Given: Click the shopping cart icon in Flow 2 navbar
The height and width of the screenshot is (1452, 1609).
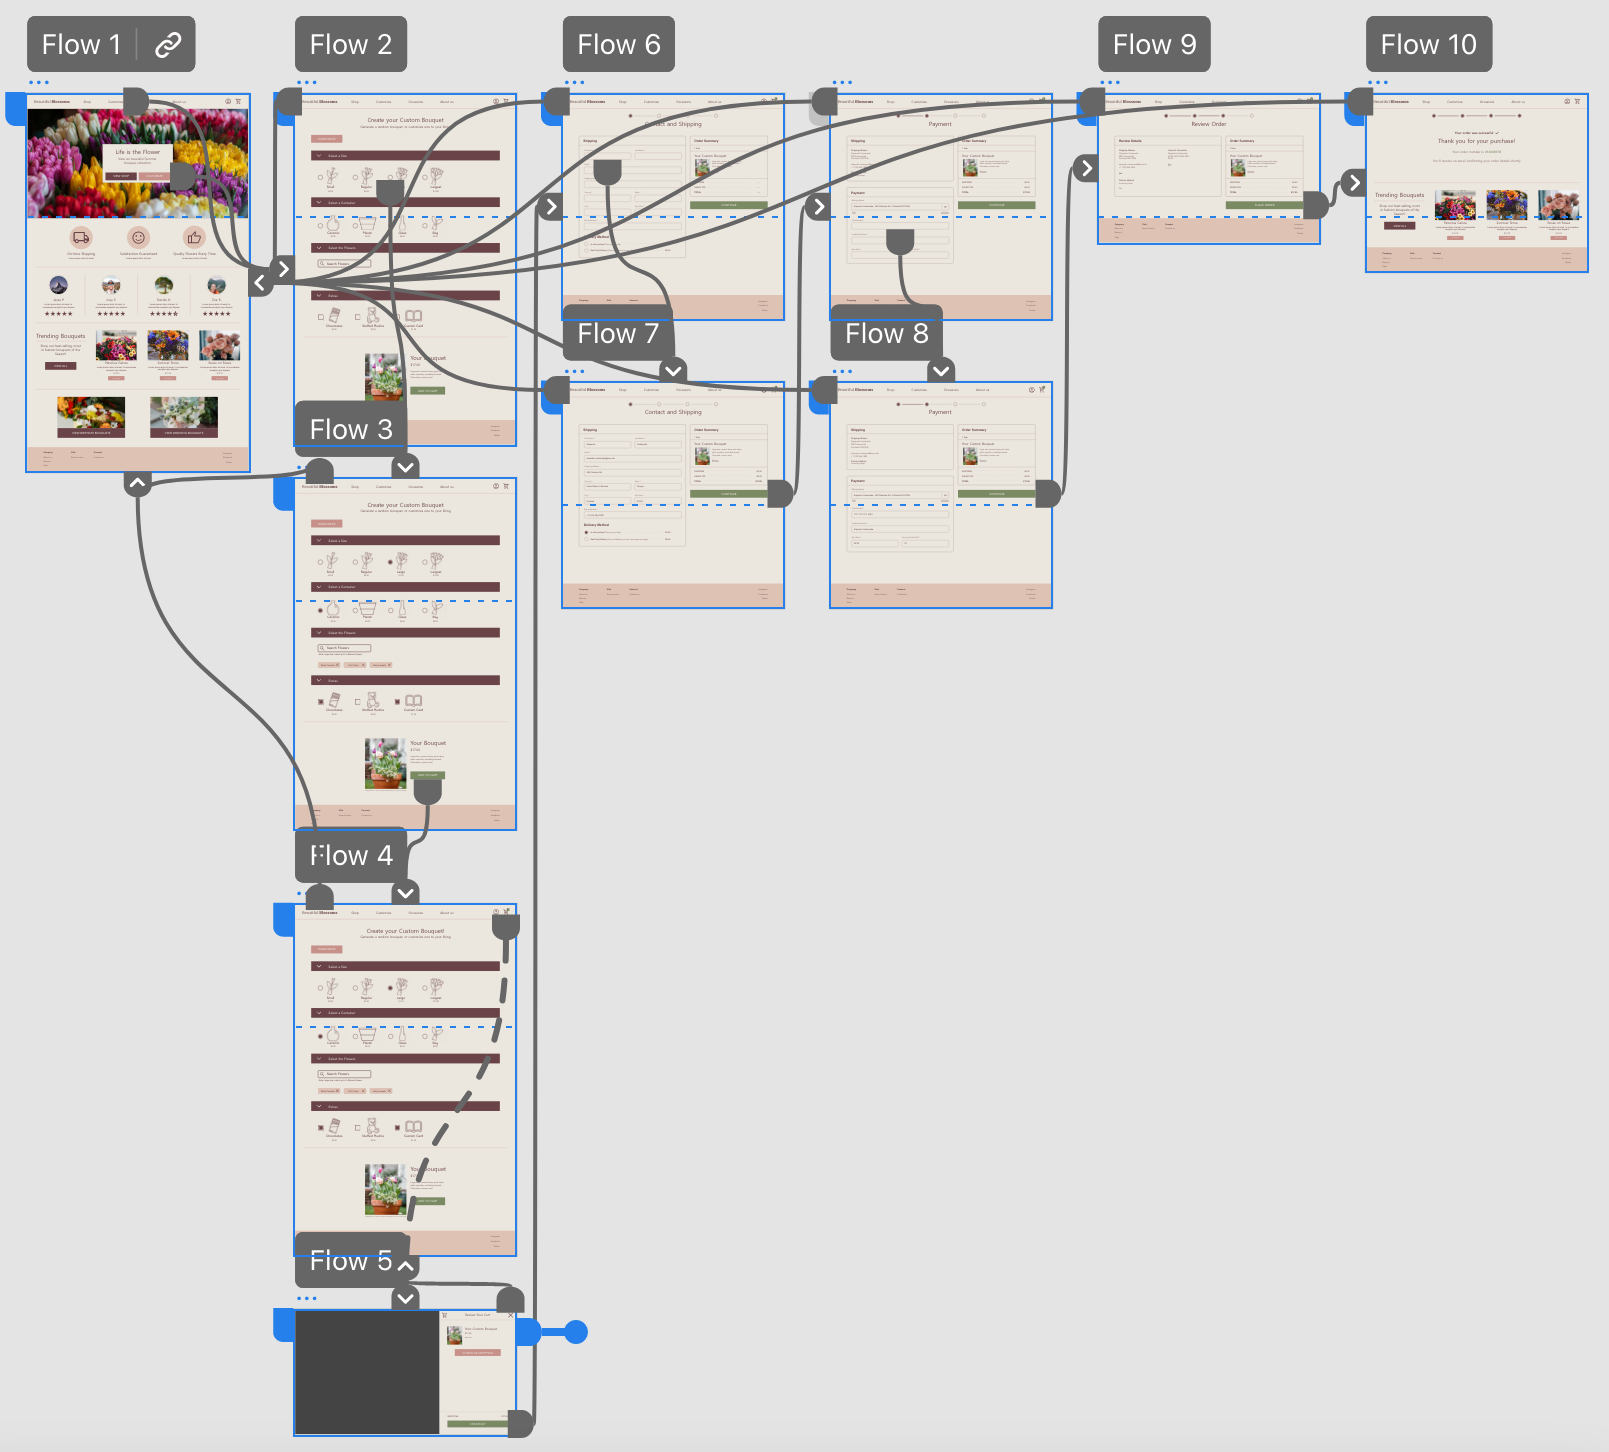Looking at the screenshot, I should (x=506, y=101).
